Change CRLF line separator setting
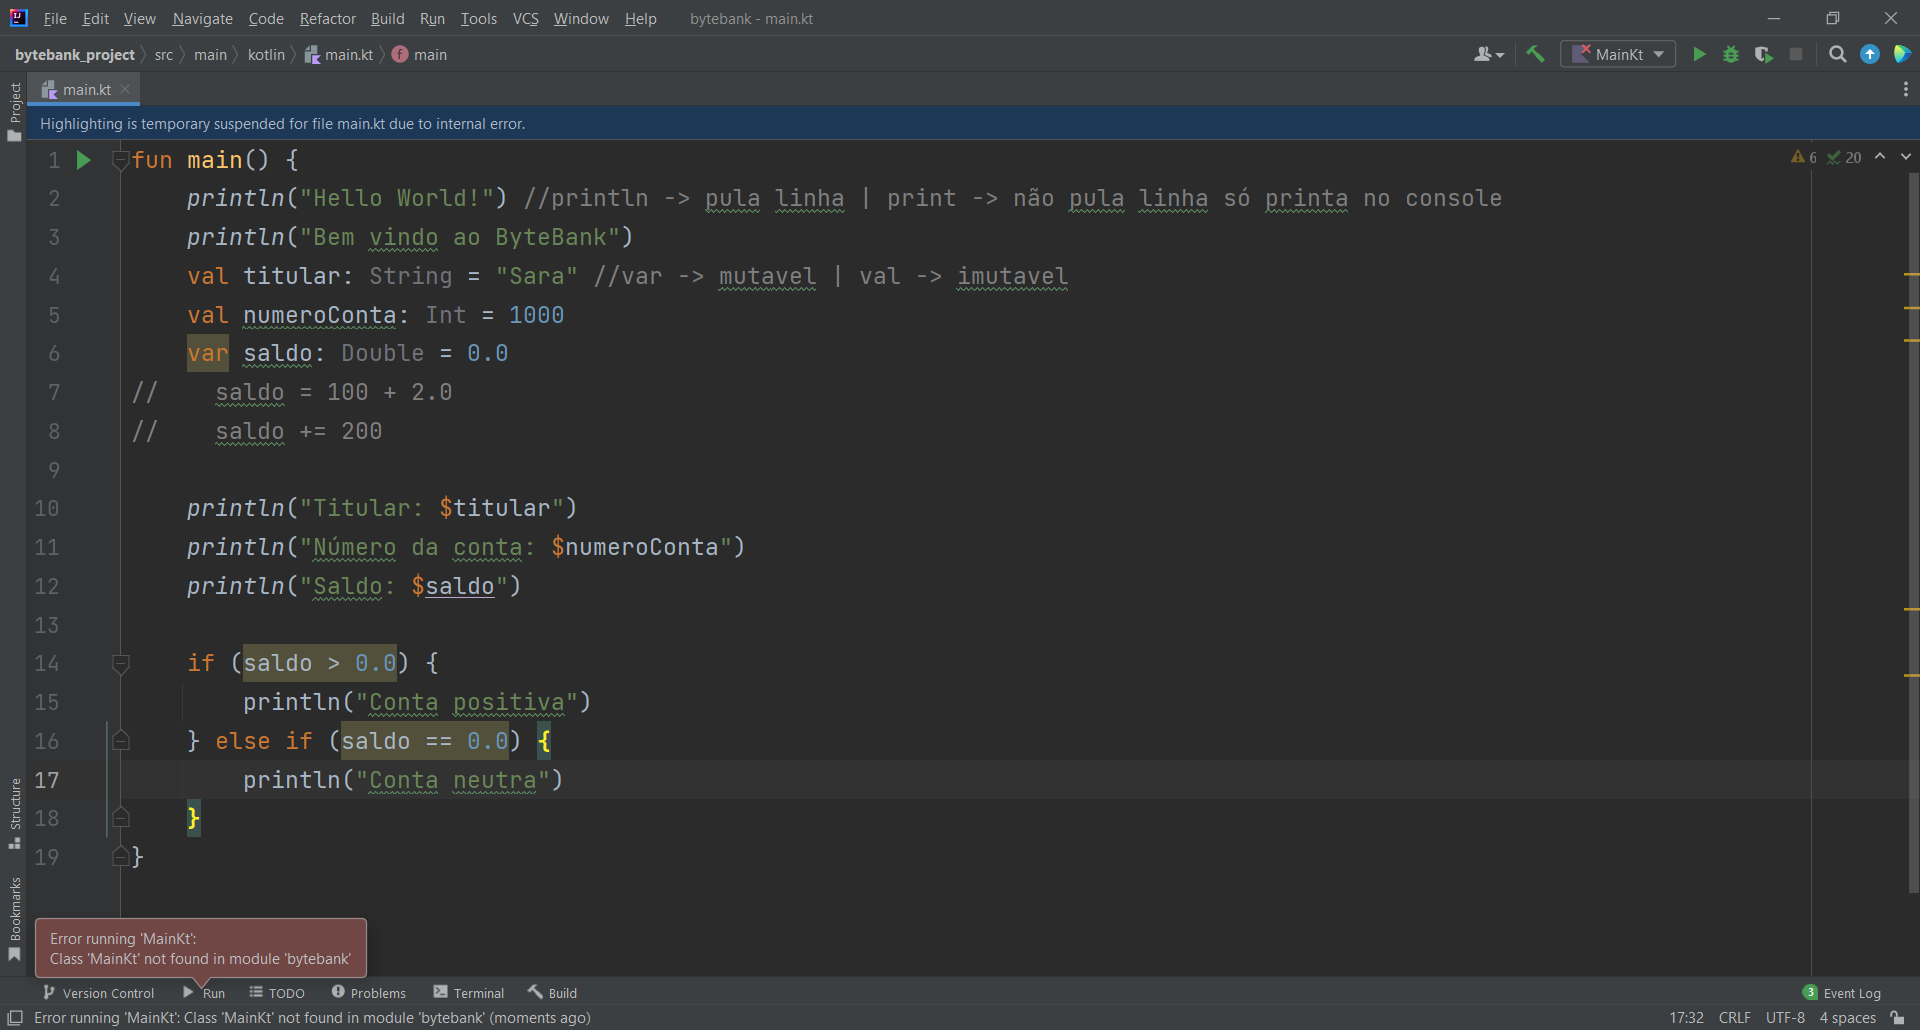Screen dimensions: 1920x1030 [x=1735, y=1018]
